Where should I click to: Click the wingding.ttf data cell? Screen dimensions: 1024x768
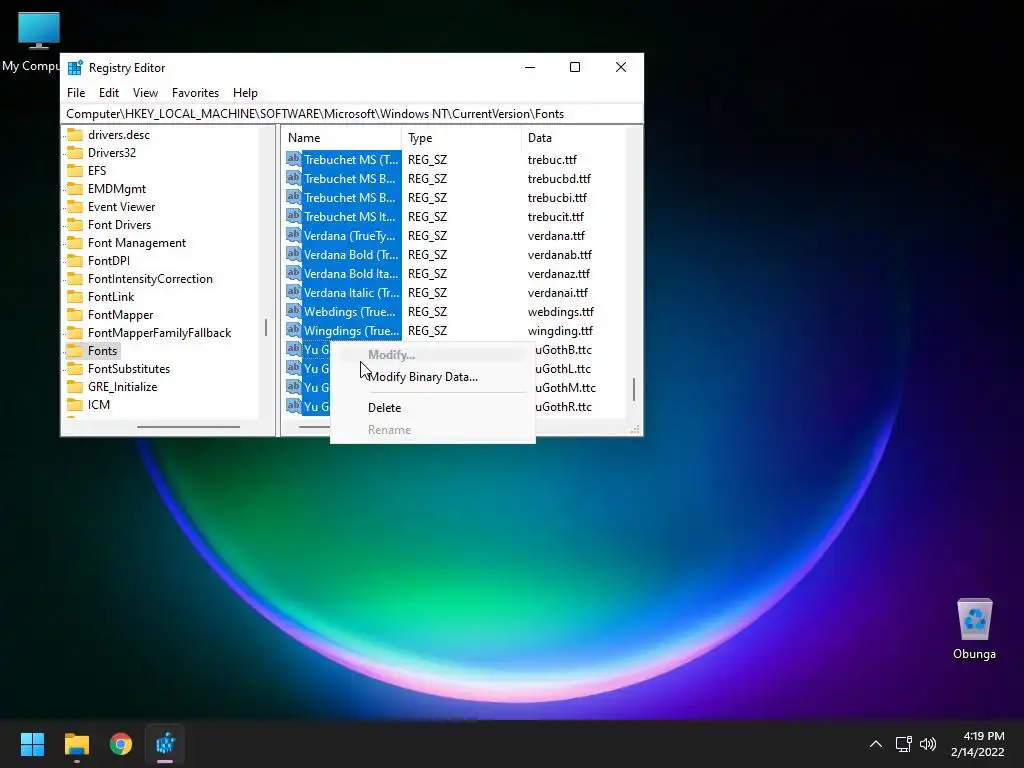coord(560,330)
